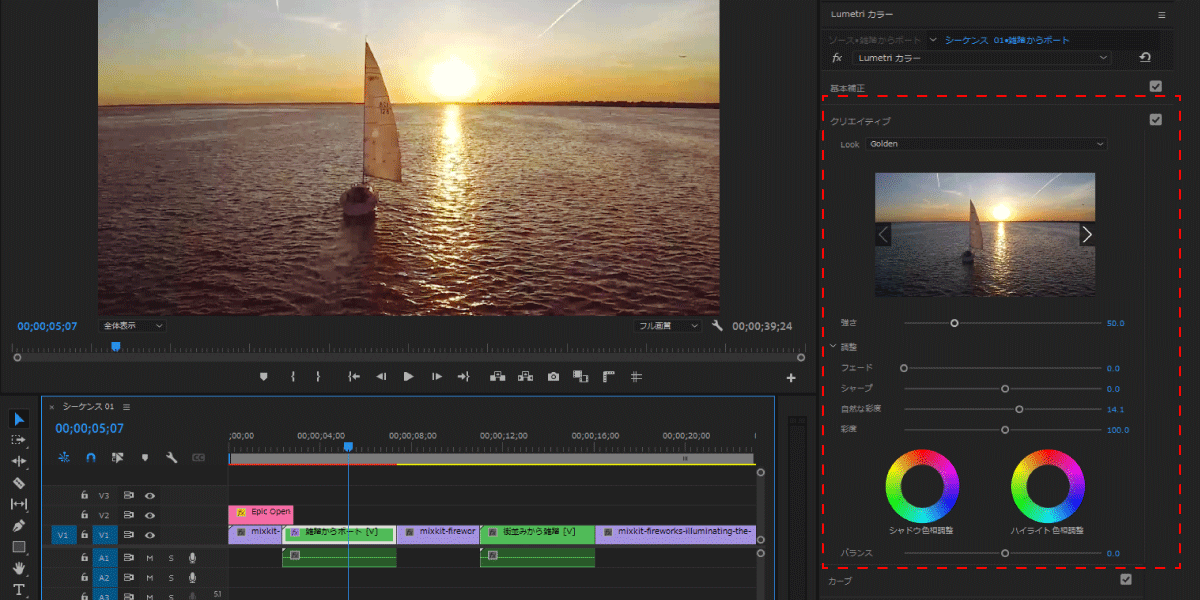Play the sequence in Program Monitor

pyautogui.click(x=408, y=377)
